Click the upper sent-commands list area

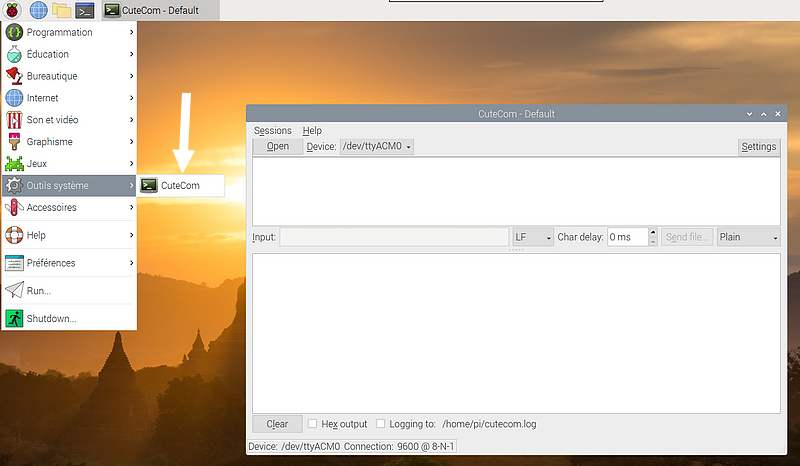click(x=516, y=191)
